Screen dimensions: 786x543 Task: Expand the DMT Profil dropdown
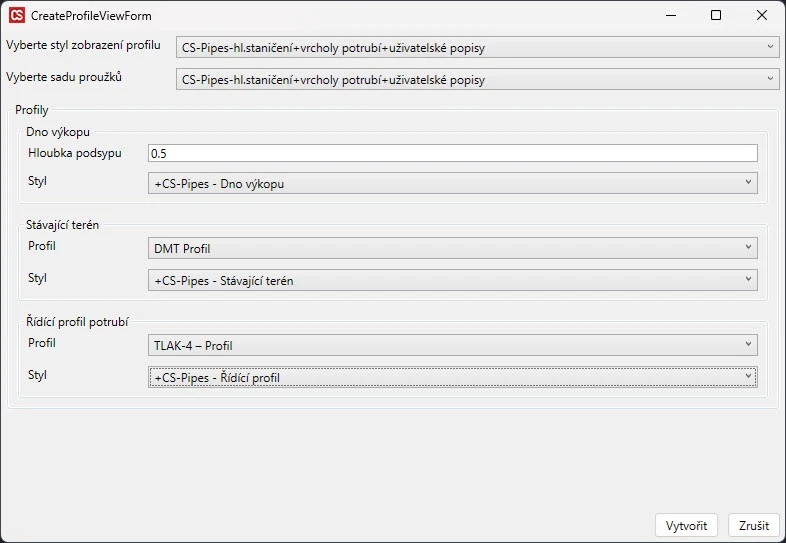[x=452, y=248]
